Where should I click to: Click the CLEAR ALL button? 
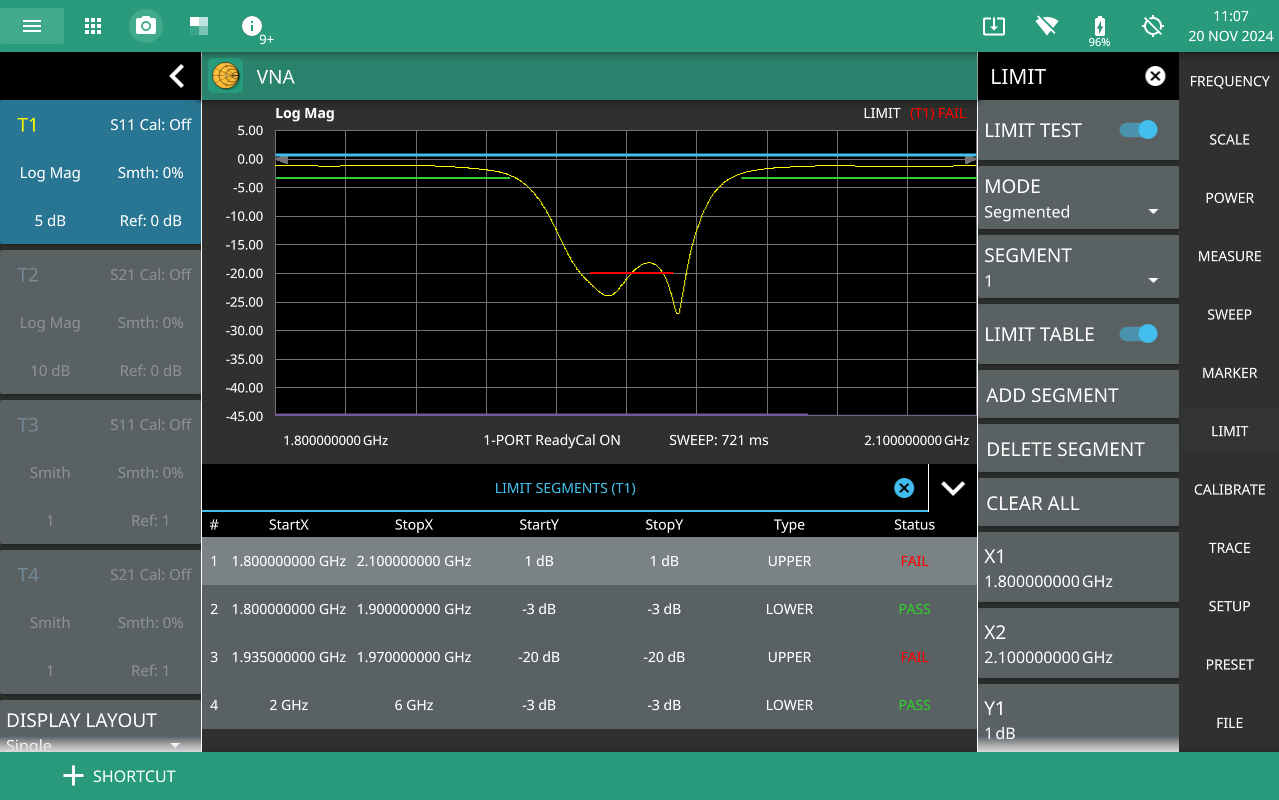click(1078, 503)
